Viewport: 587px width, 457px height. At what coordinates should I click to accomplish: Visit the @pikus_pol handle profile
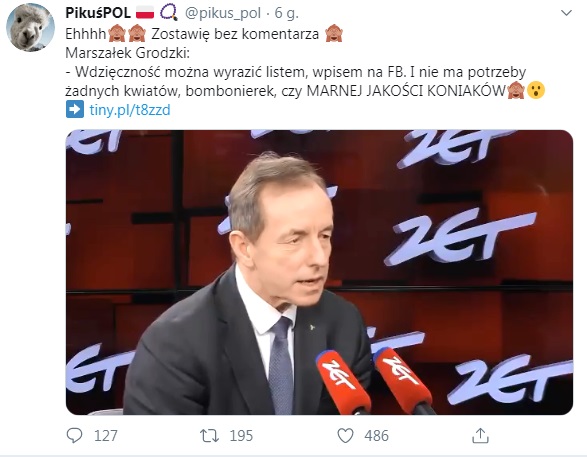pyautogui.click(x=223, y=13)
